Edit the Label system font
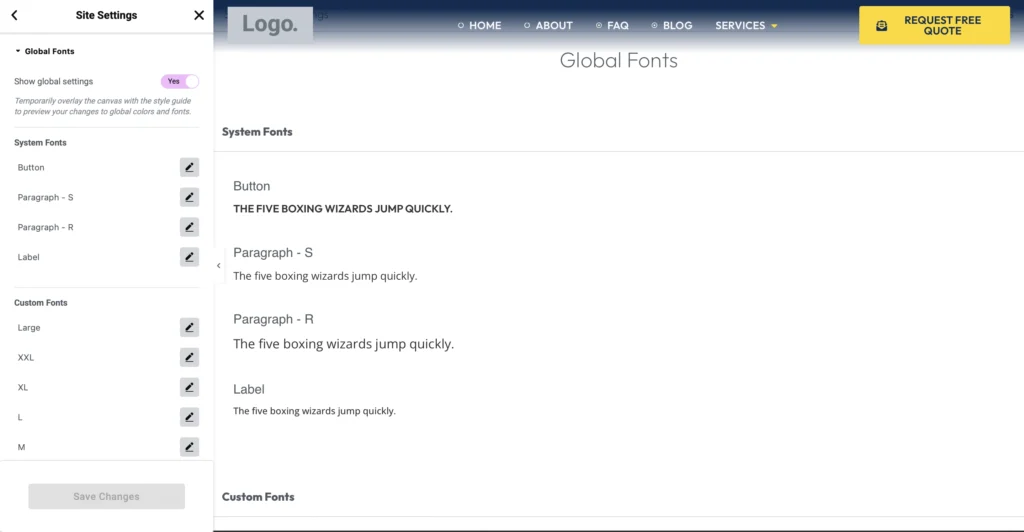This screenshot has width=1024, height=532. tap(189, 257)
